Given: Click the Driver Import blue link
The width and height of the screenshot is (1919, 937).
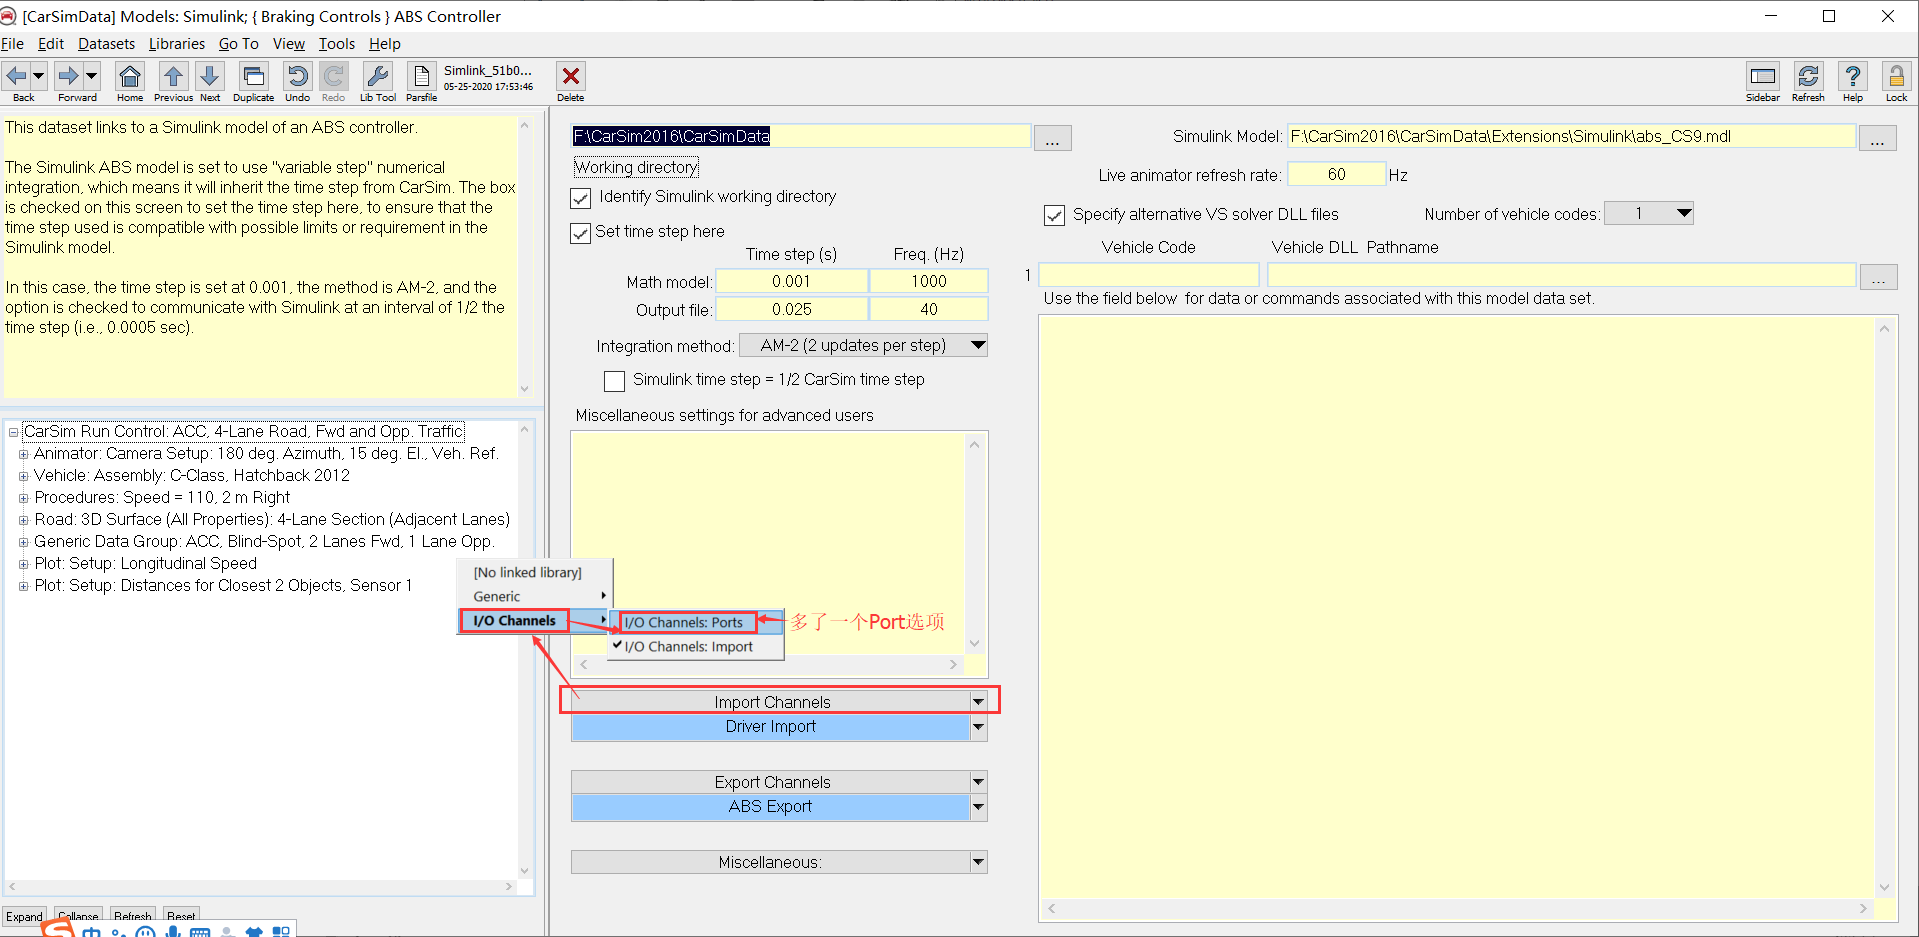Looking at the screenshot, I should pyautogui.click(x=771, y=727).
